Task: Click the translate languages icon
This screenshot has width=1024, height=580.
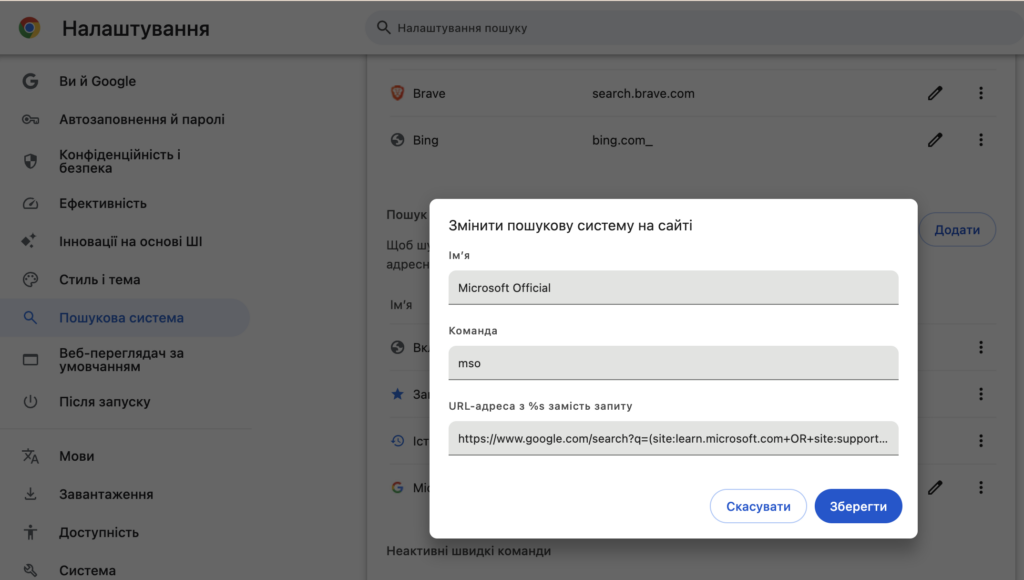Action: pyautogui.click(x=30, y=456)
